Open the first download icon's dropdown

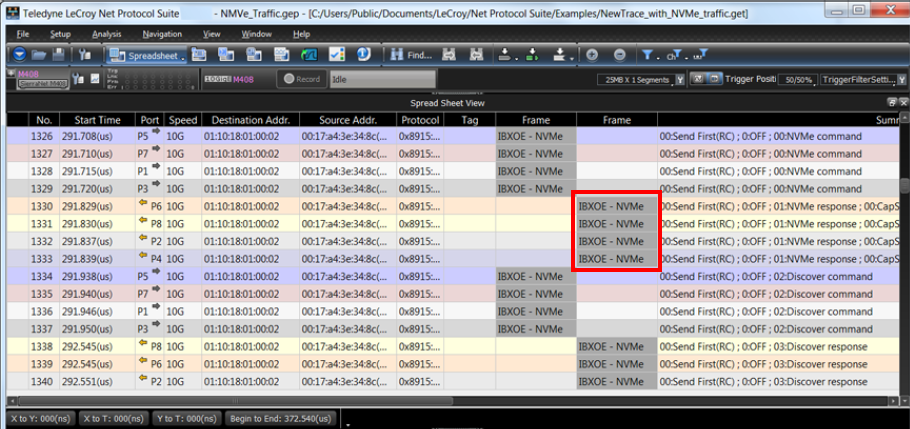pos(516,57)
